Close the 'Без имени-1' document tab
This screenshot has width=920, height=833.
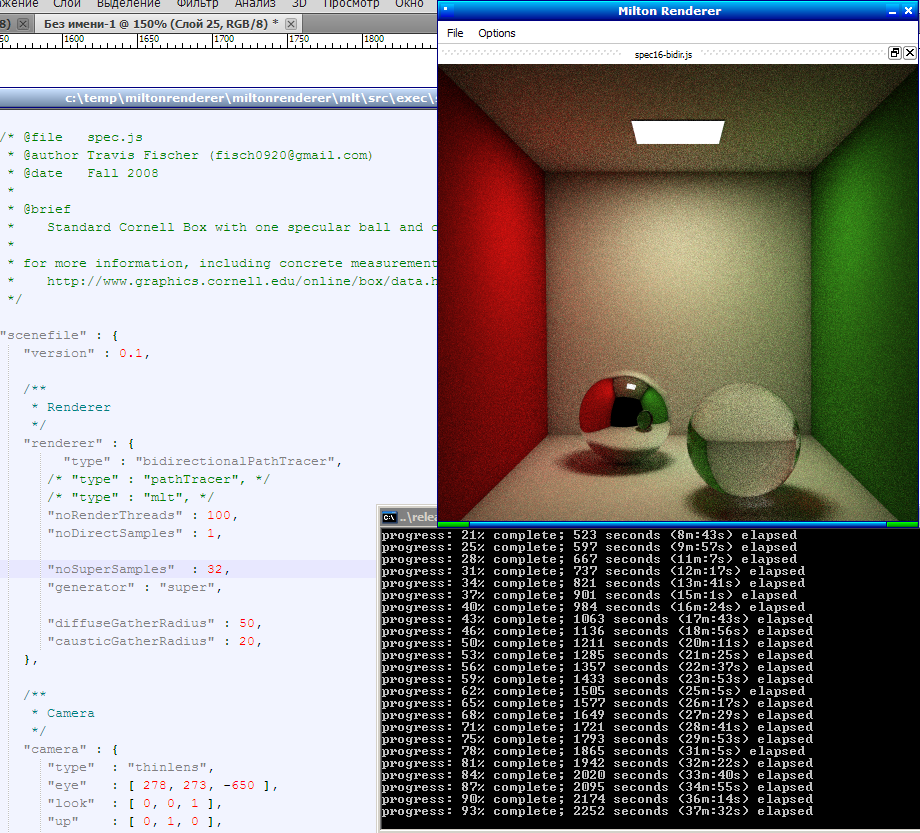click(290, 23)
